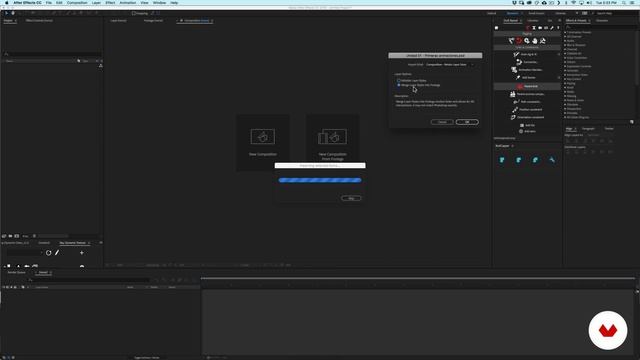
Task: Click the plus icon in bottom-left panel
Action: tap(82, 253)
